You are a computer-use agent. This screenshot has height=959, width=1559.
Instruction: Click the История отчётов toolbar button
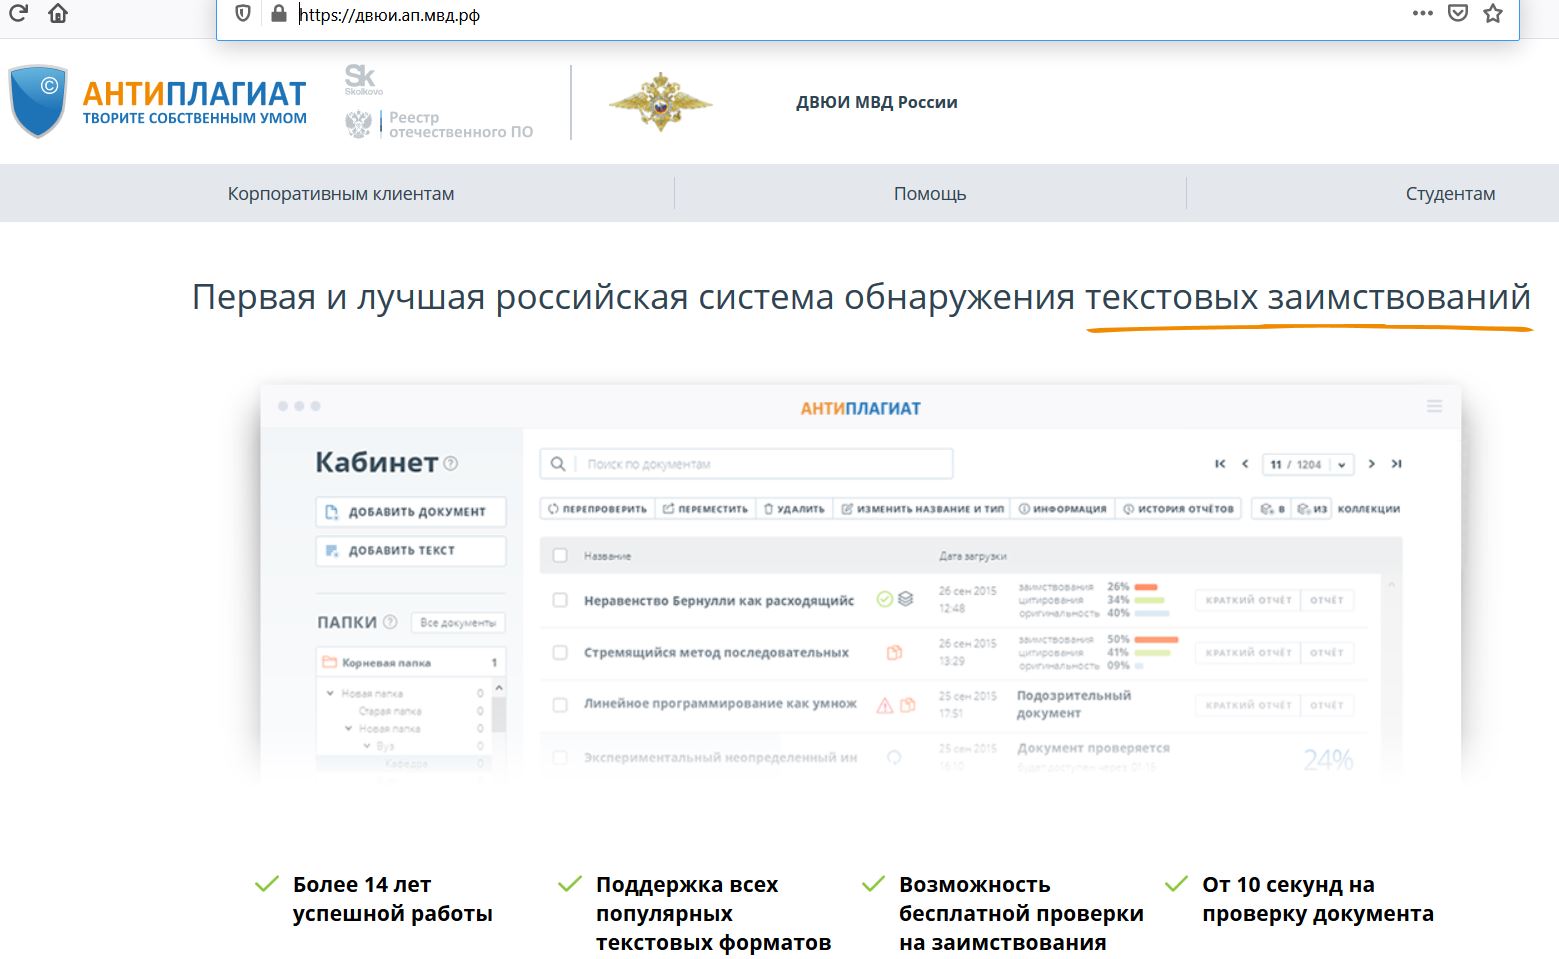(x=1178, y=509)
